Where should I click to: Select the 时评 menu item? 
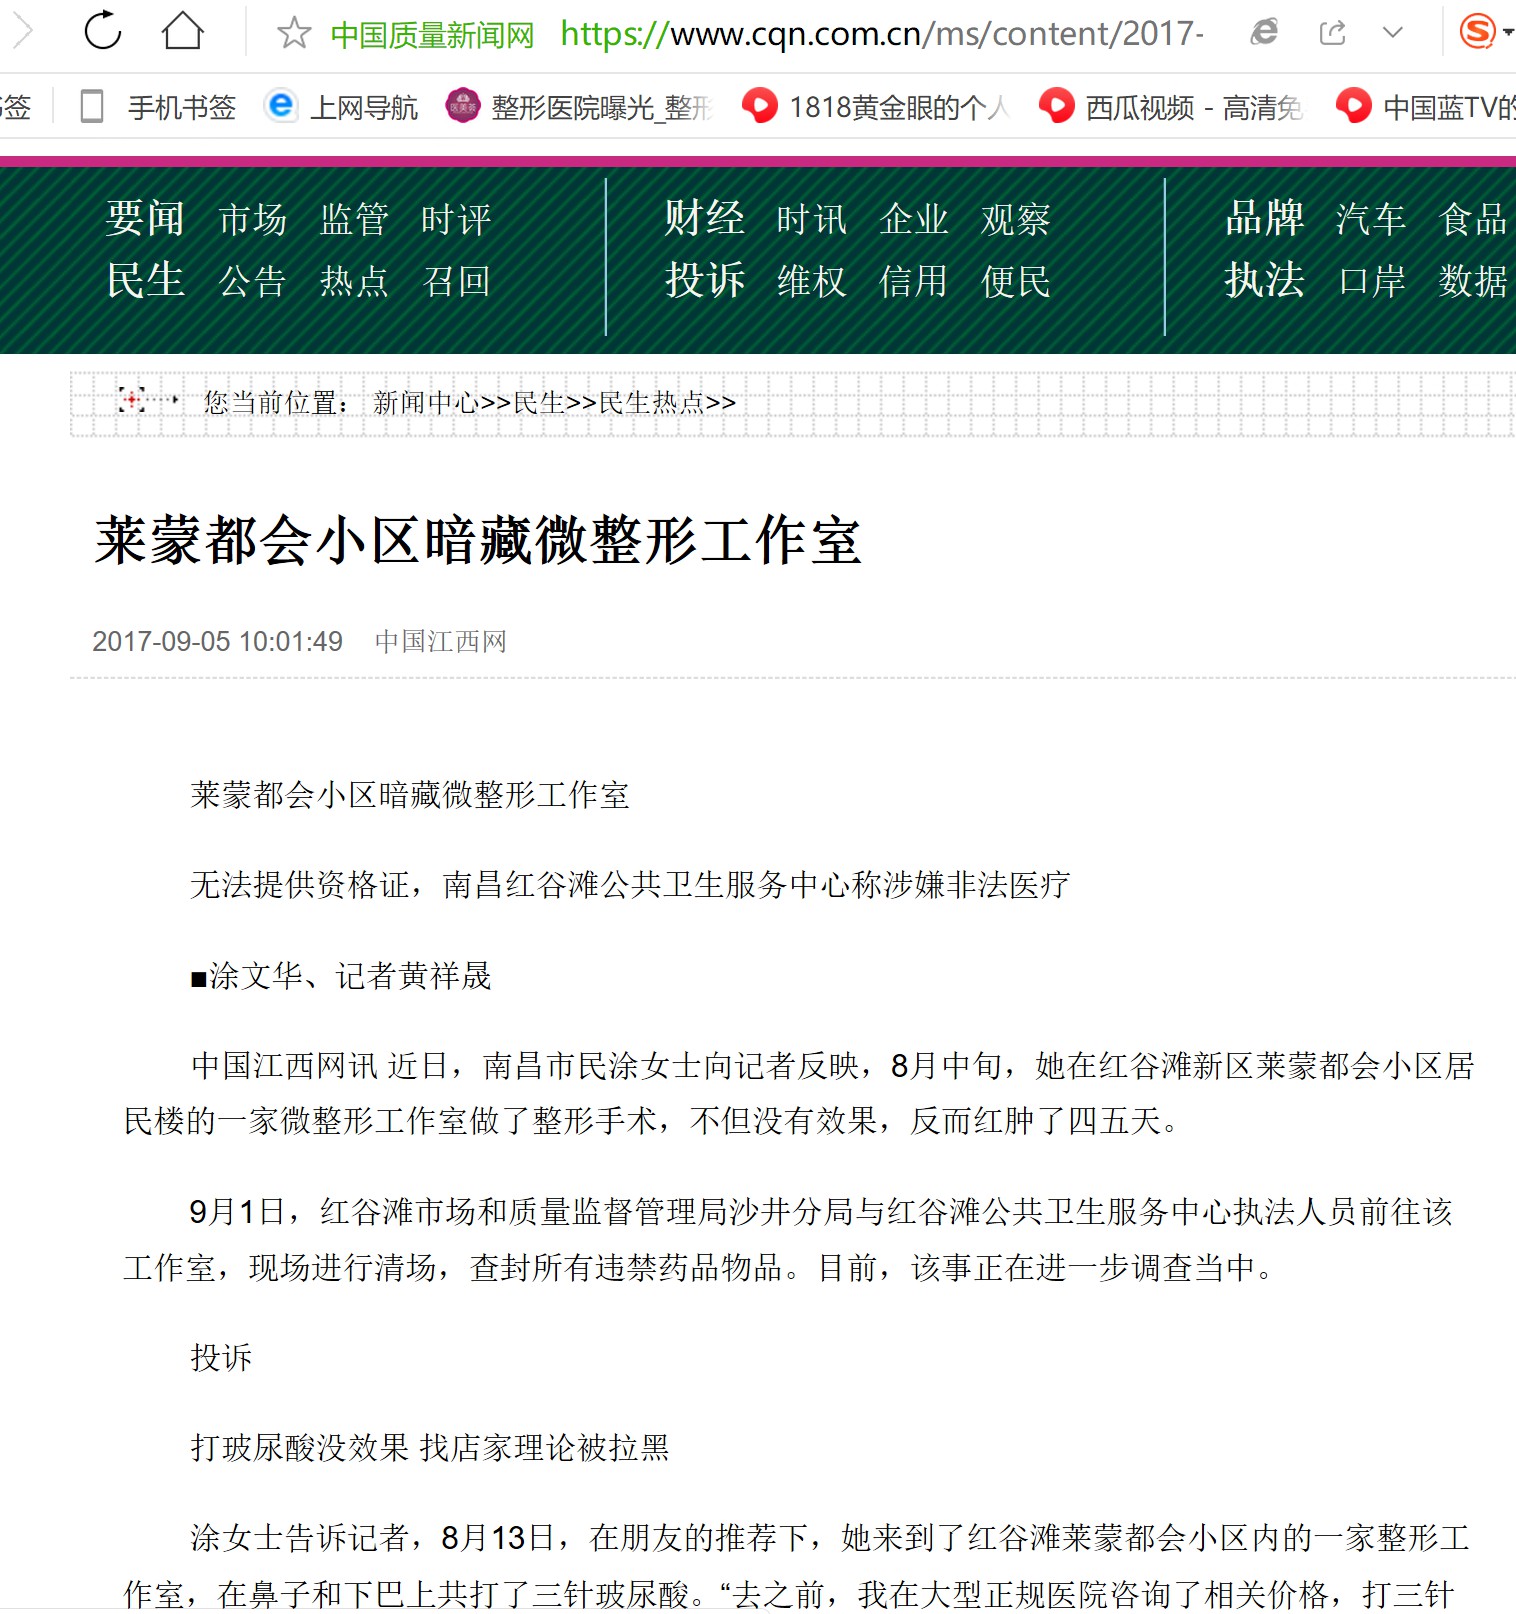pos(456,219)
